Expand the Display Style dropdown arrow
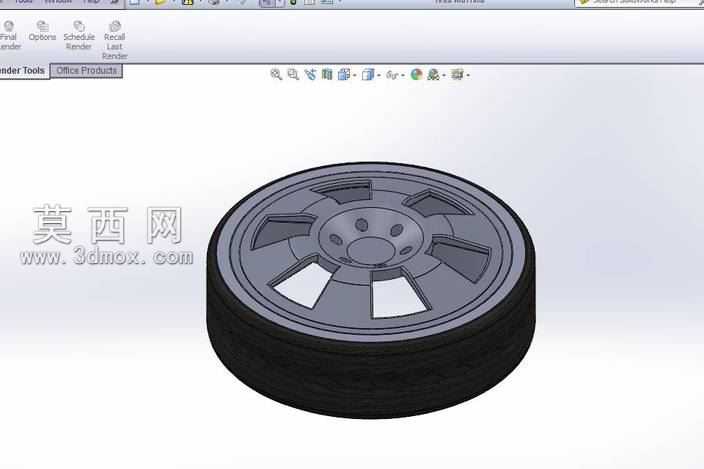Image resolution: width=704 pixels, height=469 pixels. pyautogui.click(x=379, y=75)
